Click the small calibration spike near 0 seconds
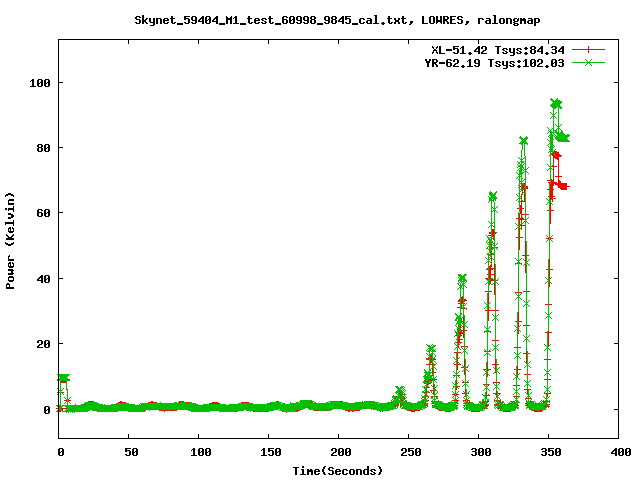The height and width of the screenshot is (480, 640). [63, 378]
